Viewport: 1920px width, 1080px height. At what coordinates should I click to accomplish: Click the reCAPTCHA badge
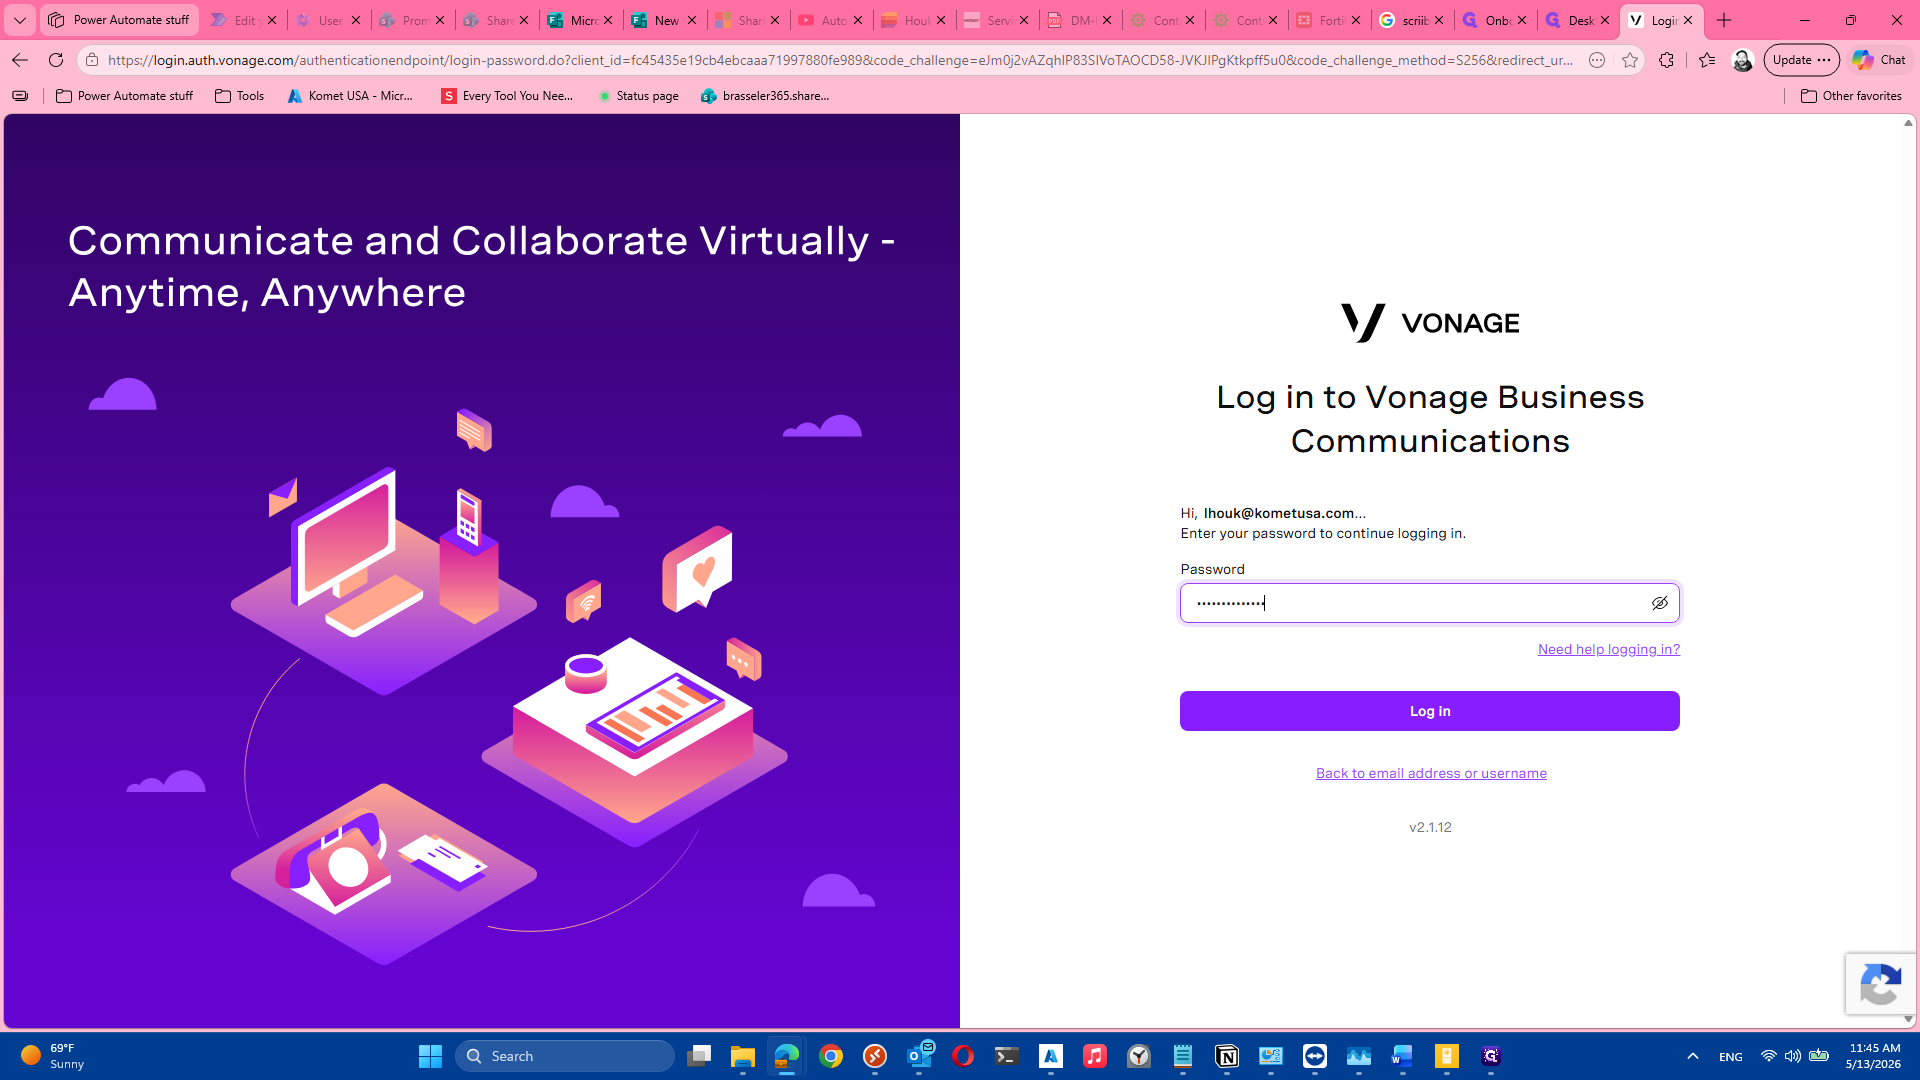1880,984
